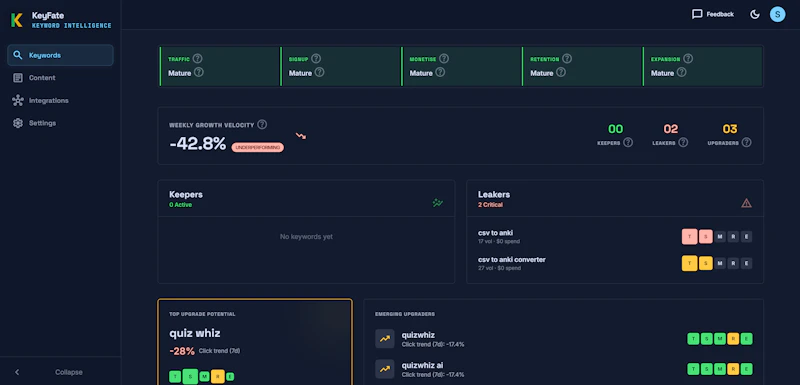Click the Signup stage card
This screenshot has width=800, height=385.
pyautogui.click(x=340, y=66)
